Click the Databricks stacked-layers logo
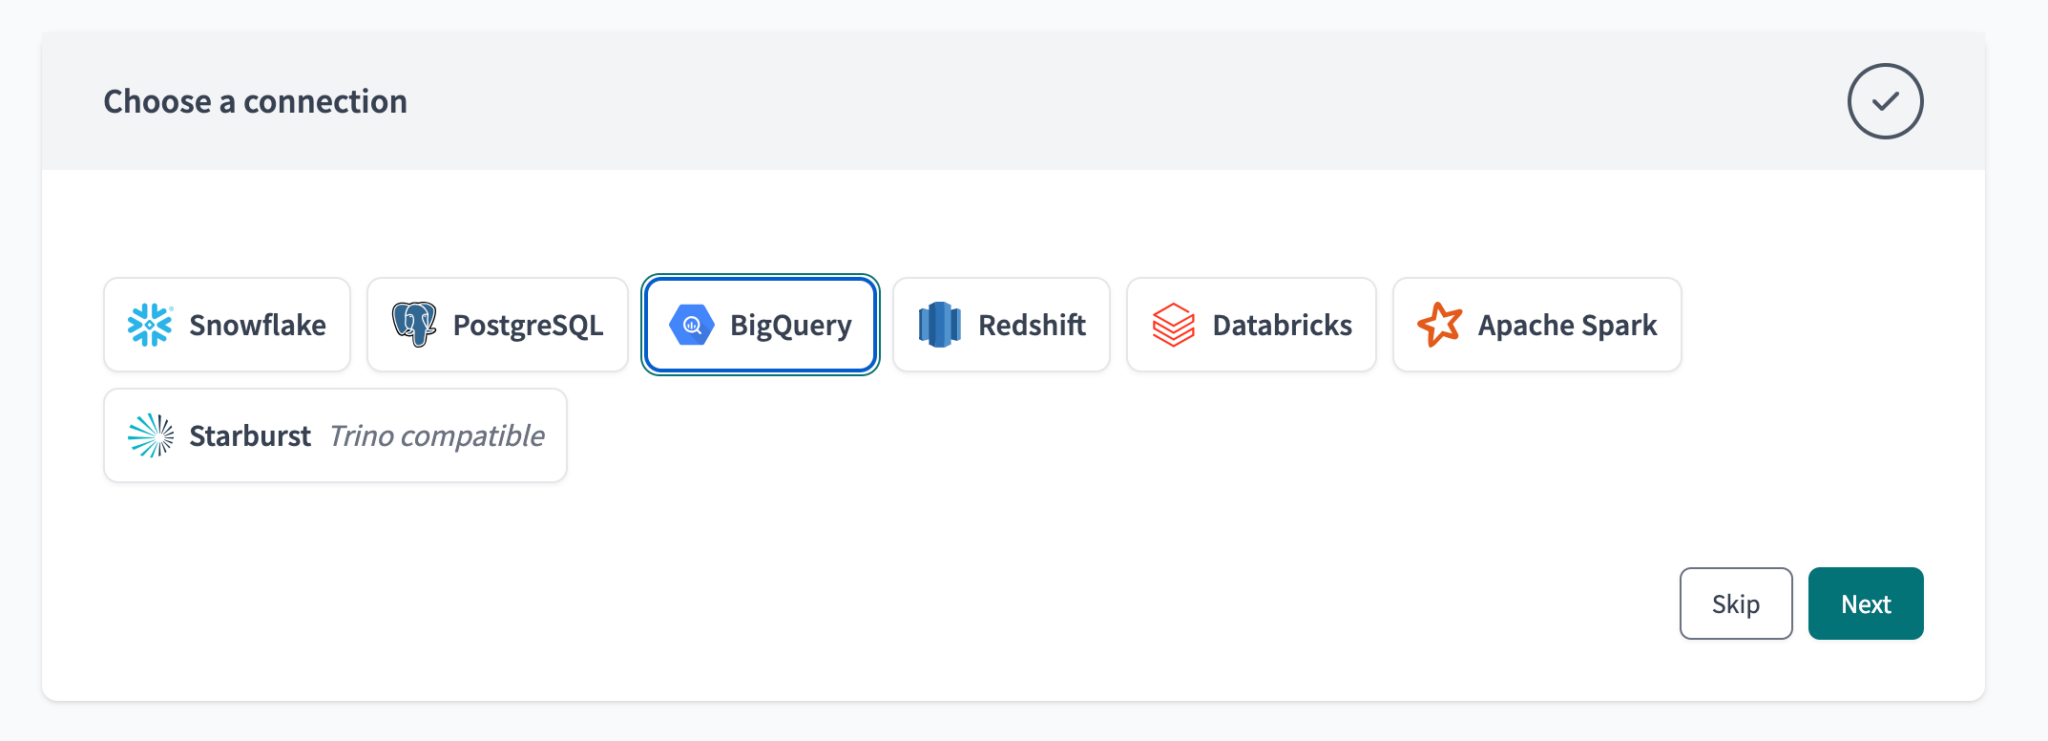The image size is (2048, 741). tap(1172, 324)
